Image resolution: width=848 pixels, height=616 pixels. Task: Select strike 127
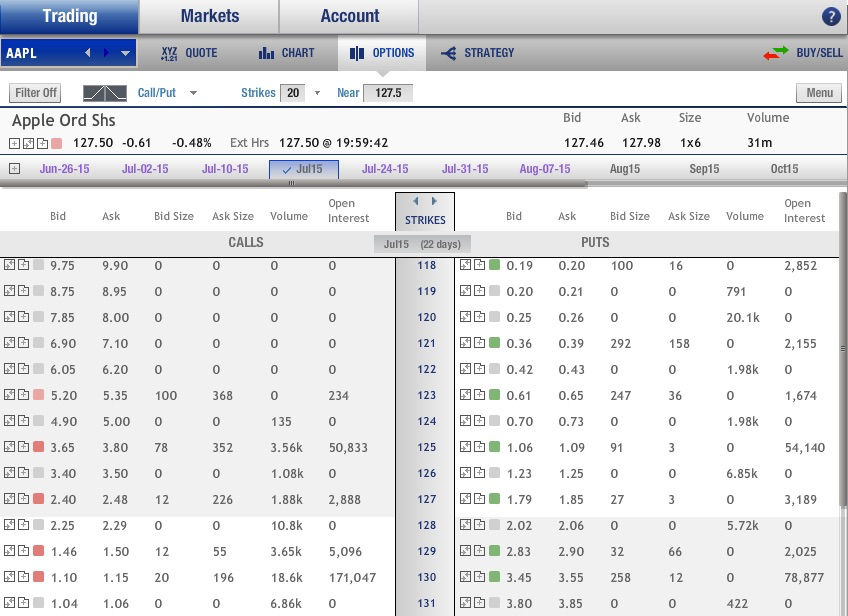coord(426,499)
